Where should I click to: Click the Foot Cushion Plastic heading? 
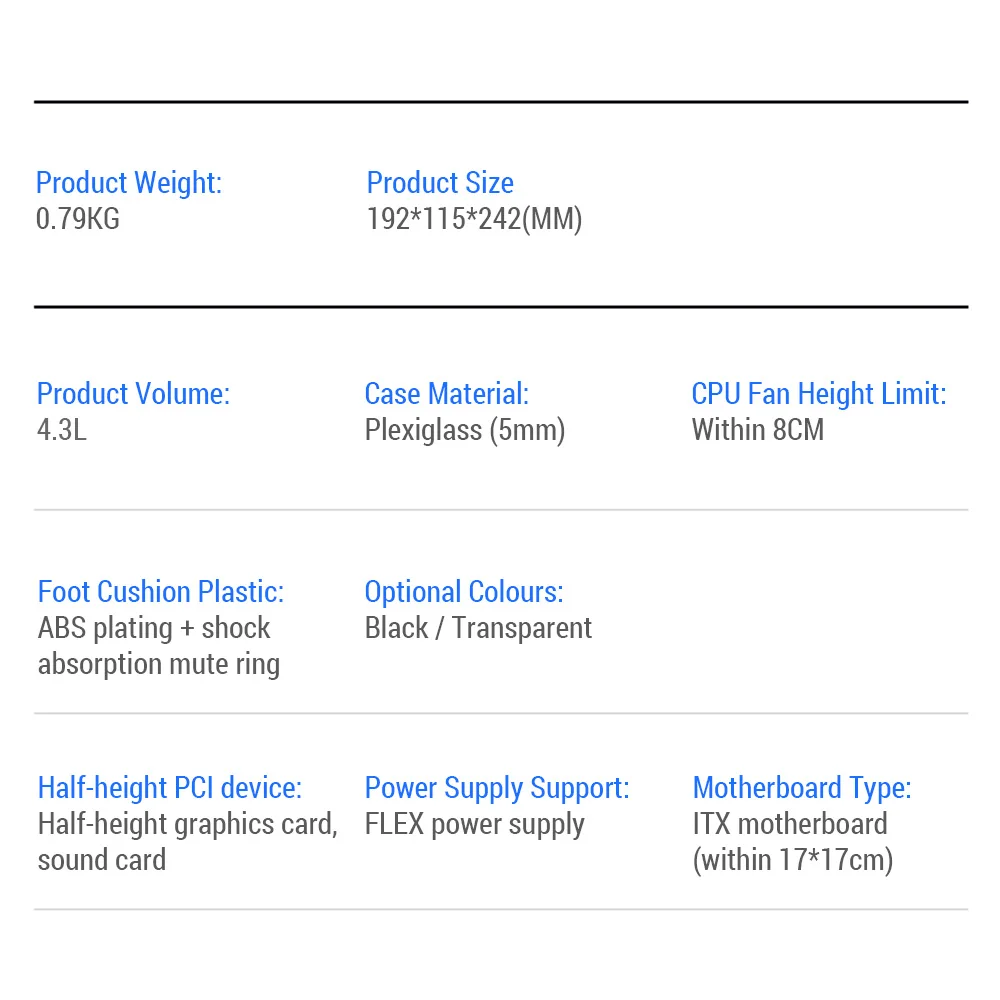point(161,592)
